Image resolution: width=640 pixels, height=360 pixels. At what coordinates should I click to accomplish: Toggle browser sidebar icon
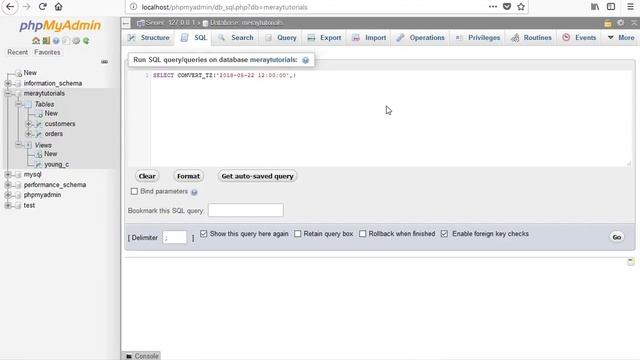pyautogui.click(x=611, y=7)
